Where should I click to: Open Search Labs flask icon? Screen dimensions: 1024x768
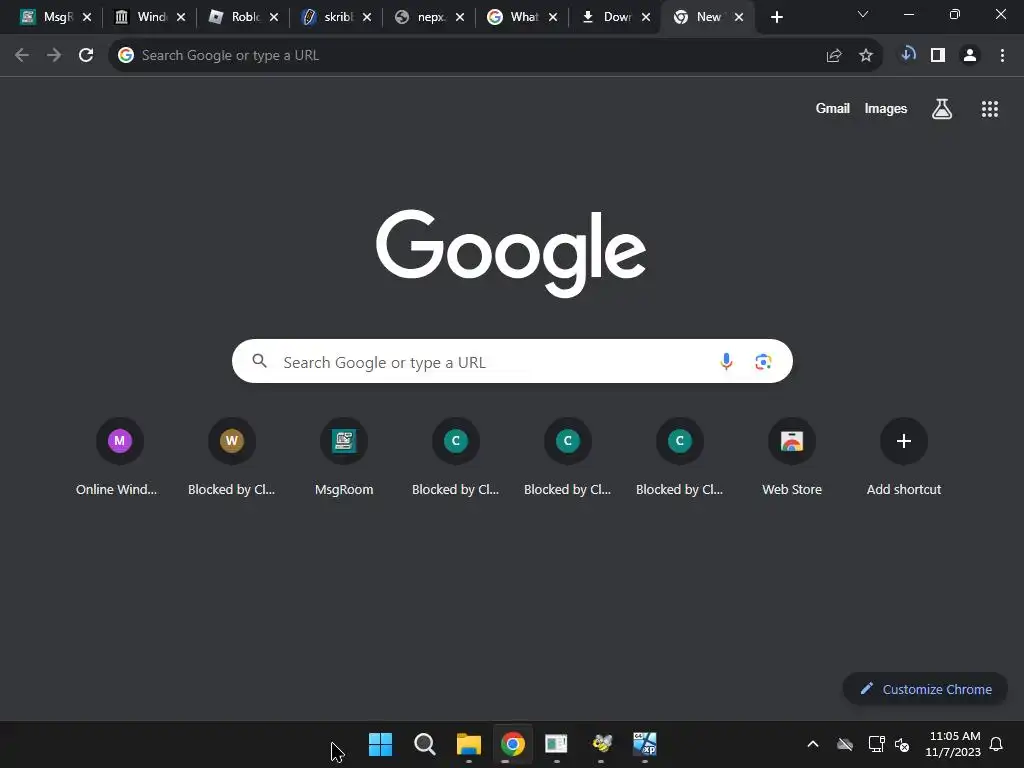[x=942, y=109]
